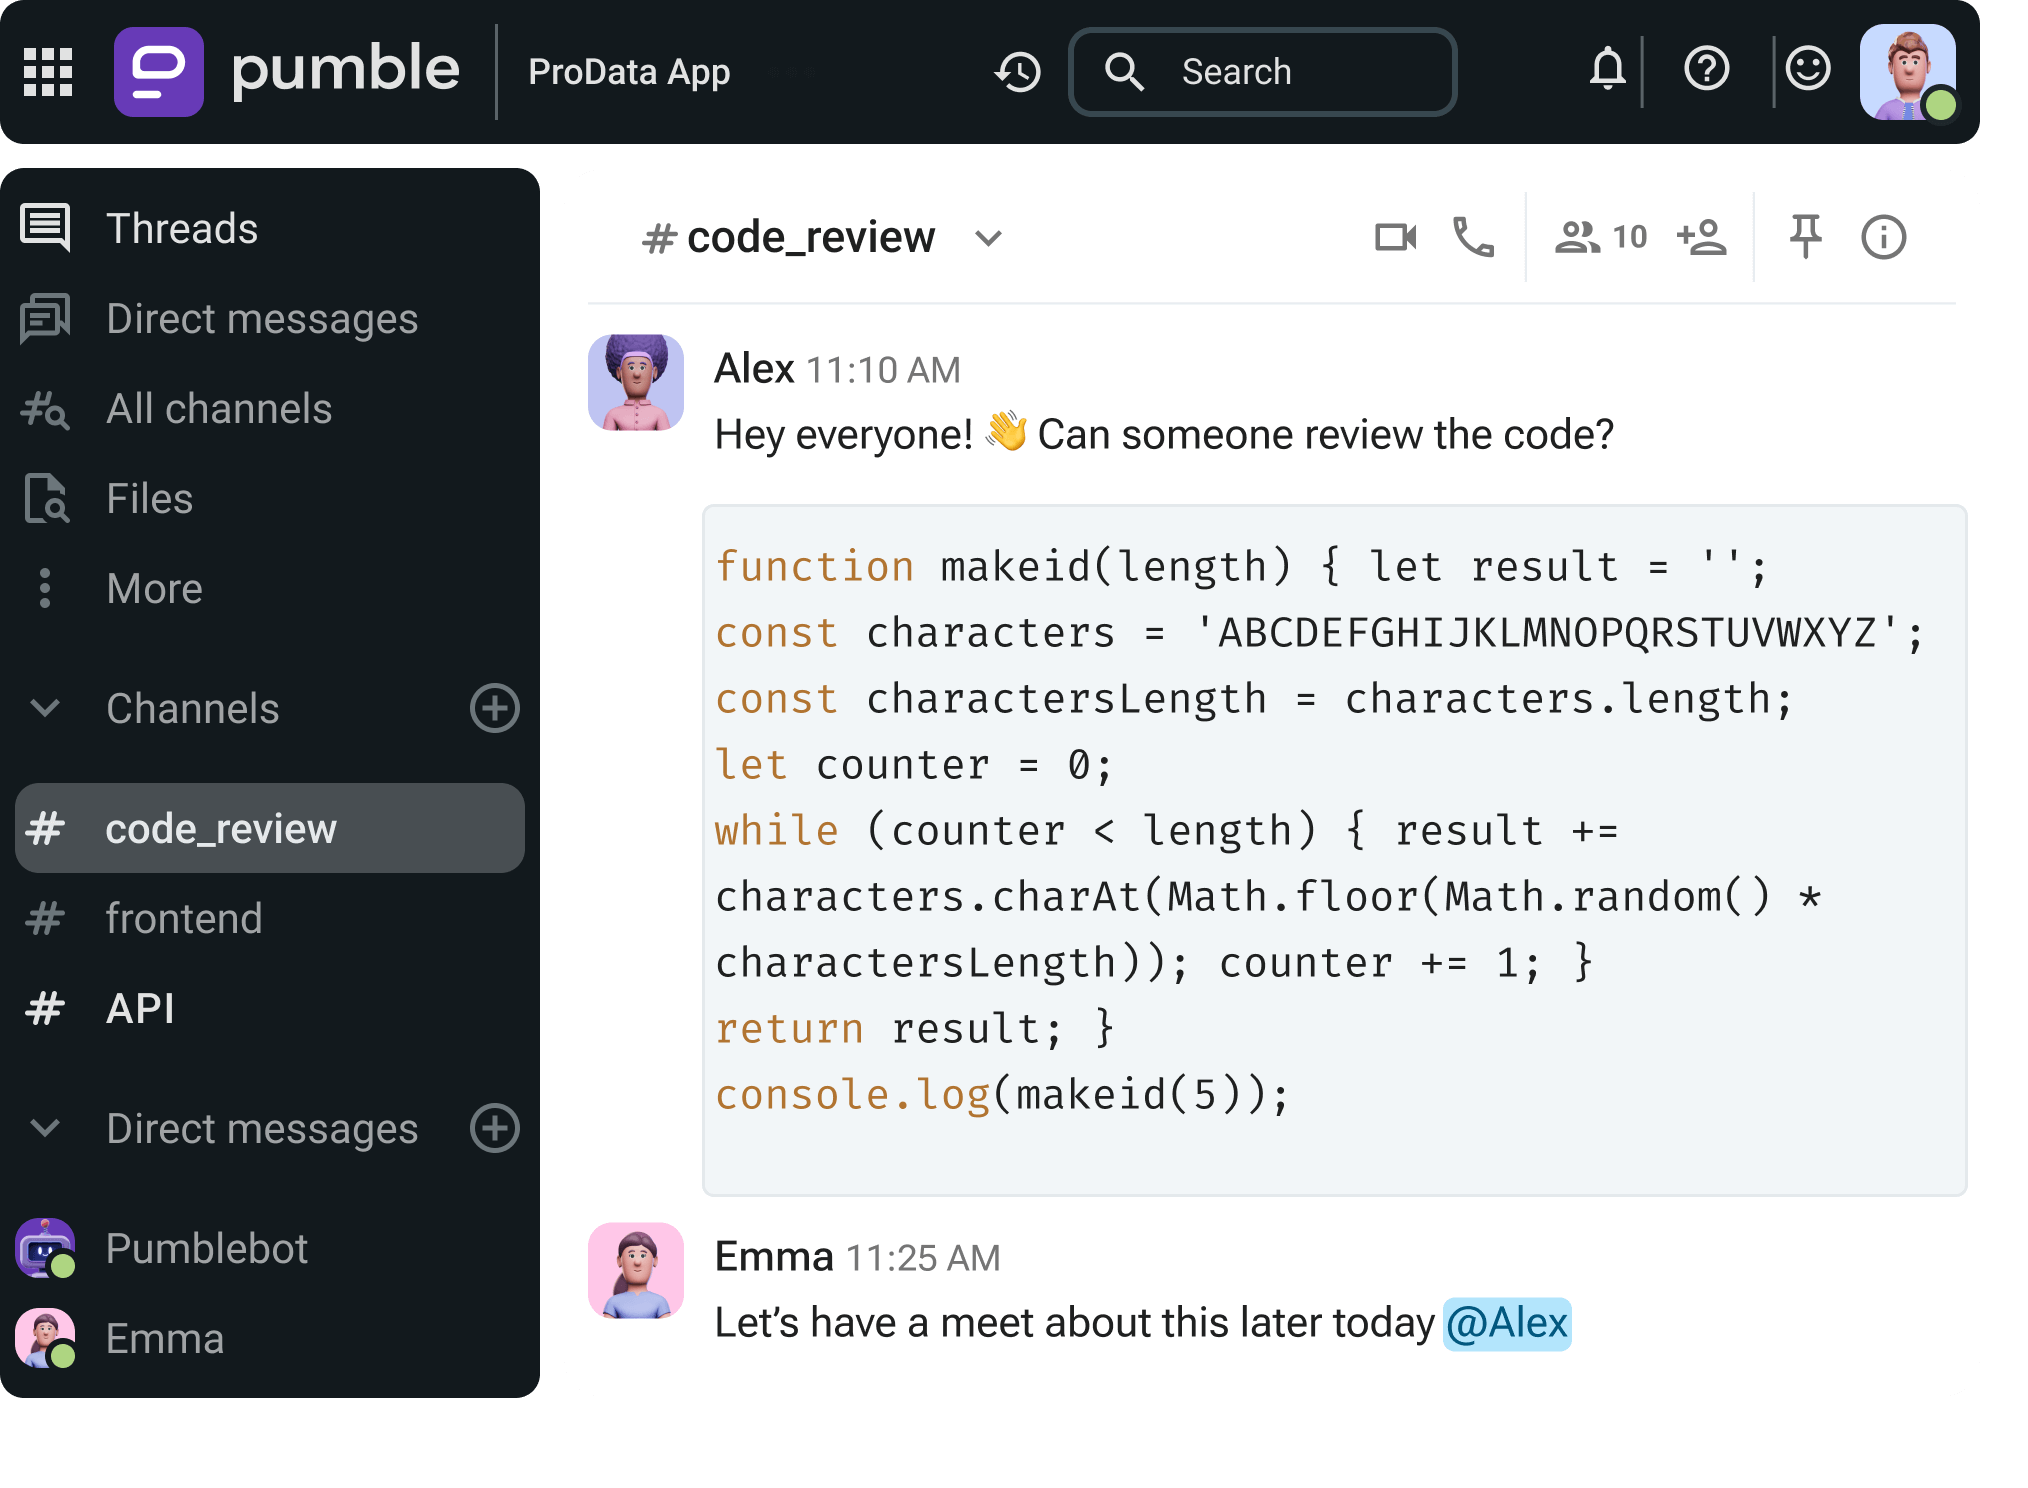
Task: Open the API channel
Action: [x=140, y=1008]
